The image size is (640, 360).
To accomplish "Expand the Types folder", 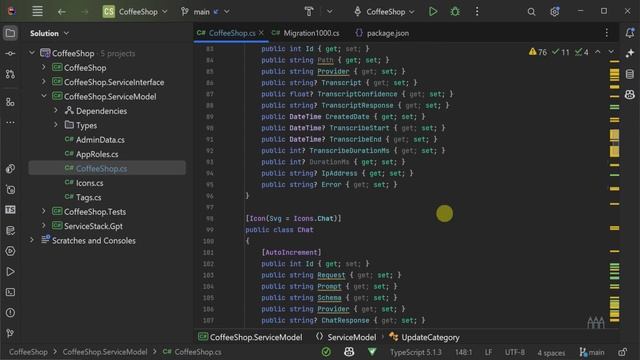I will pos(56,124).
